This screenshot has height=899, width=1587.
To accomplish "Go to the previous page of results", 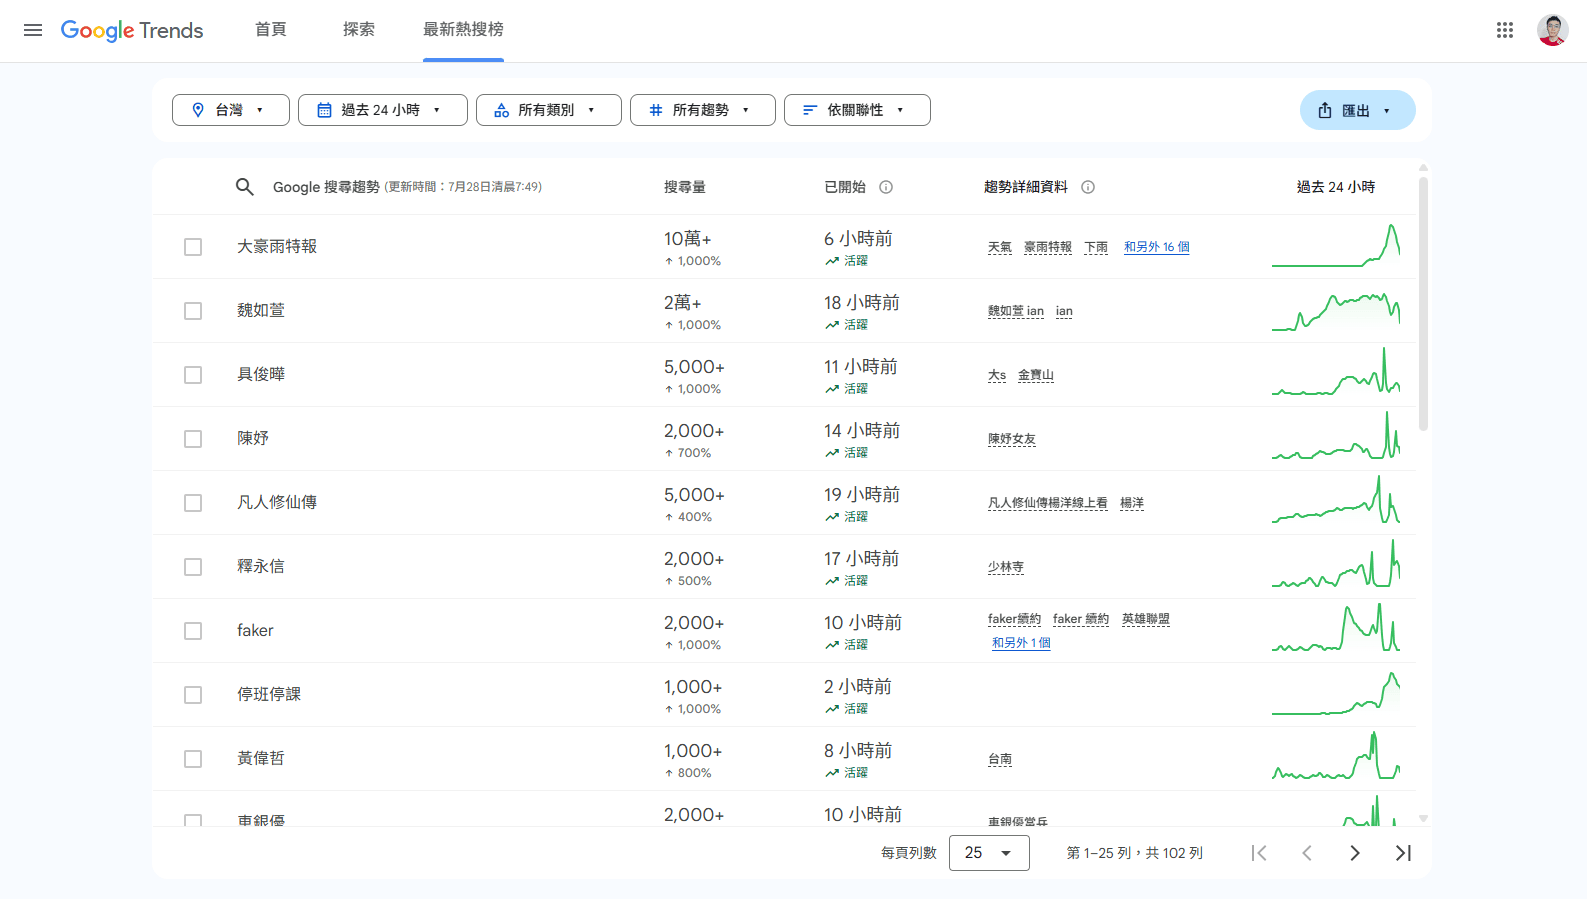I will pyautogui.click(x=1307, y=853).
